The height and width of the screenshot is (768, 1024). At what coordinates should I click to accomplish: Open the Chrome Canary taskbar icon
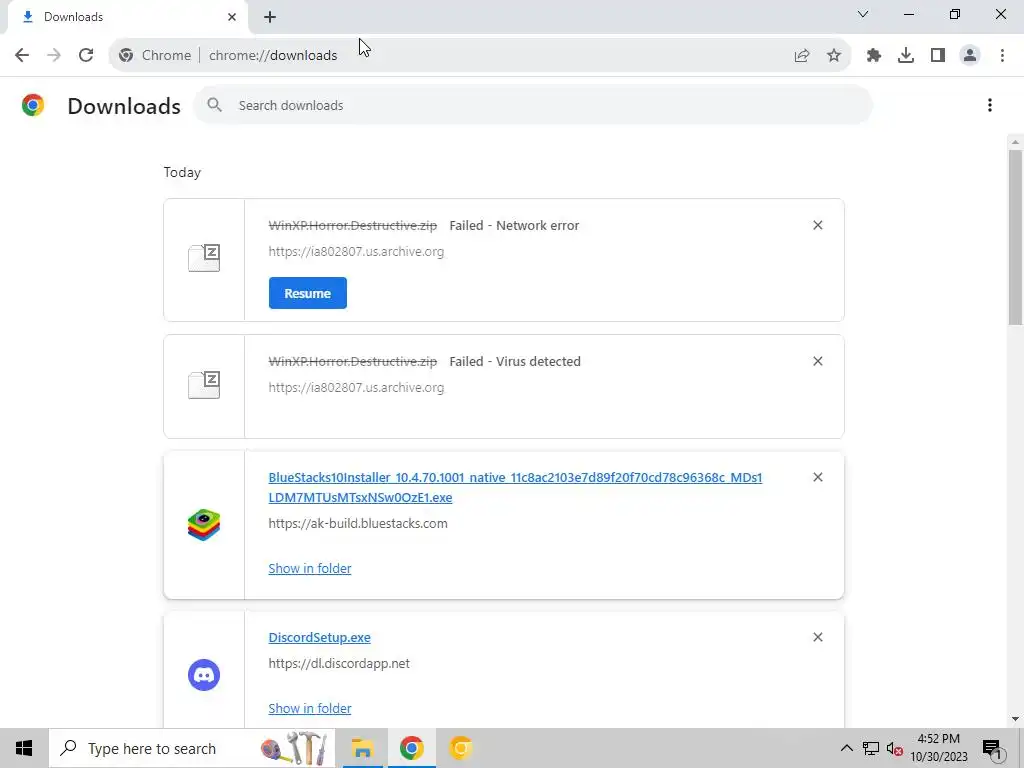[x=460, y=748]
